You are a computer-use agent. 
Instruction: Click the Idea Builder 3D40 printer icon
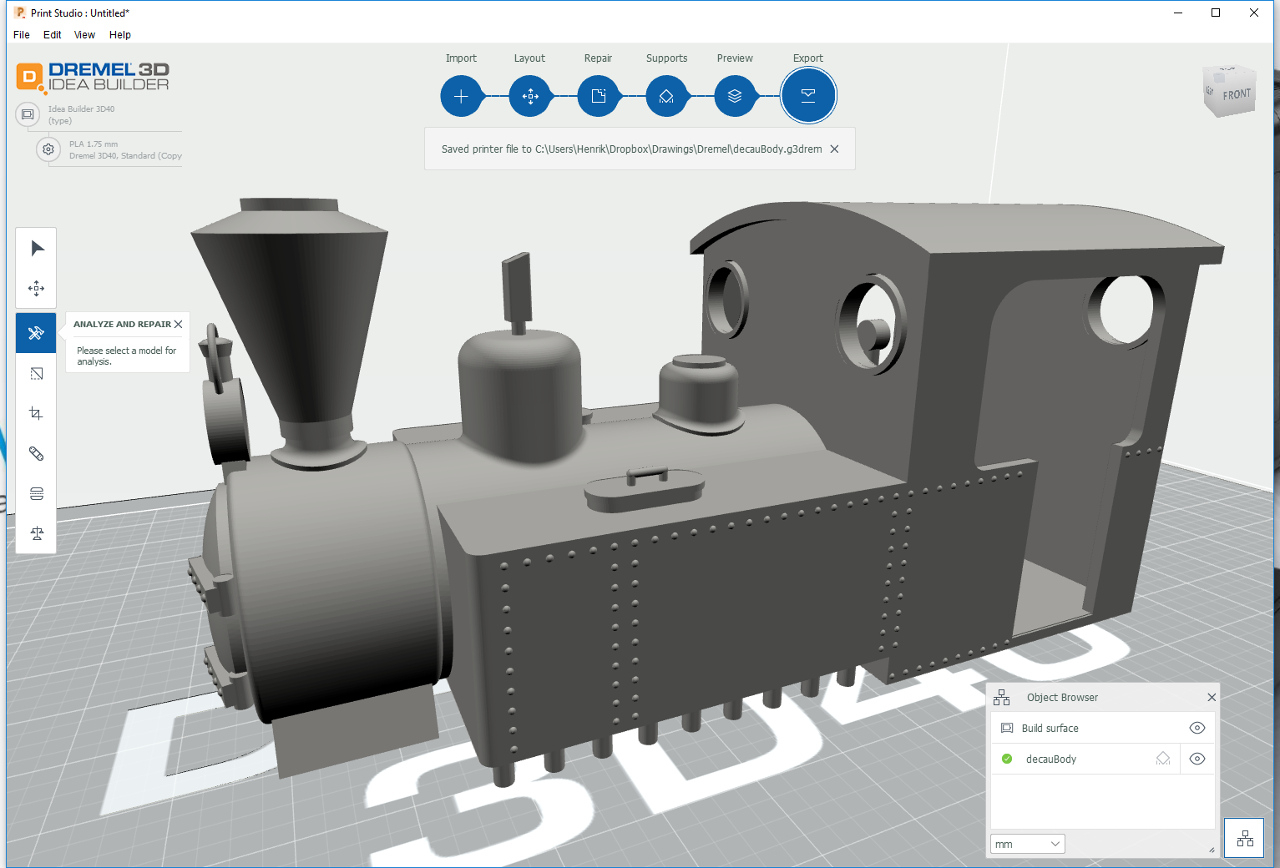click(28, 115)
